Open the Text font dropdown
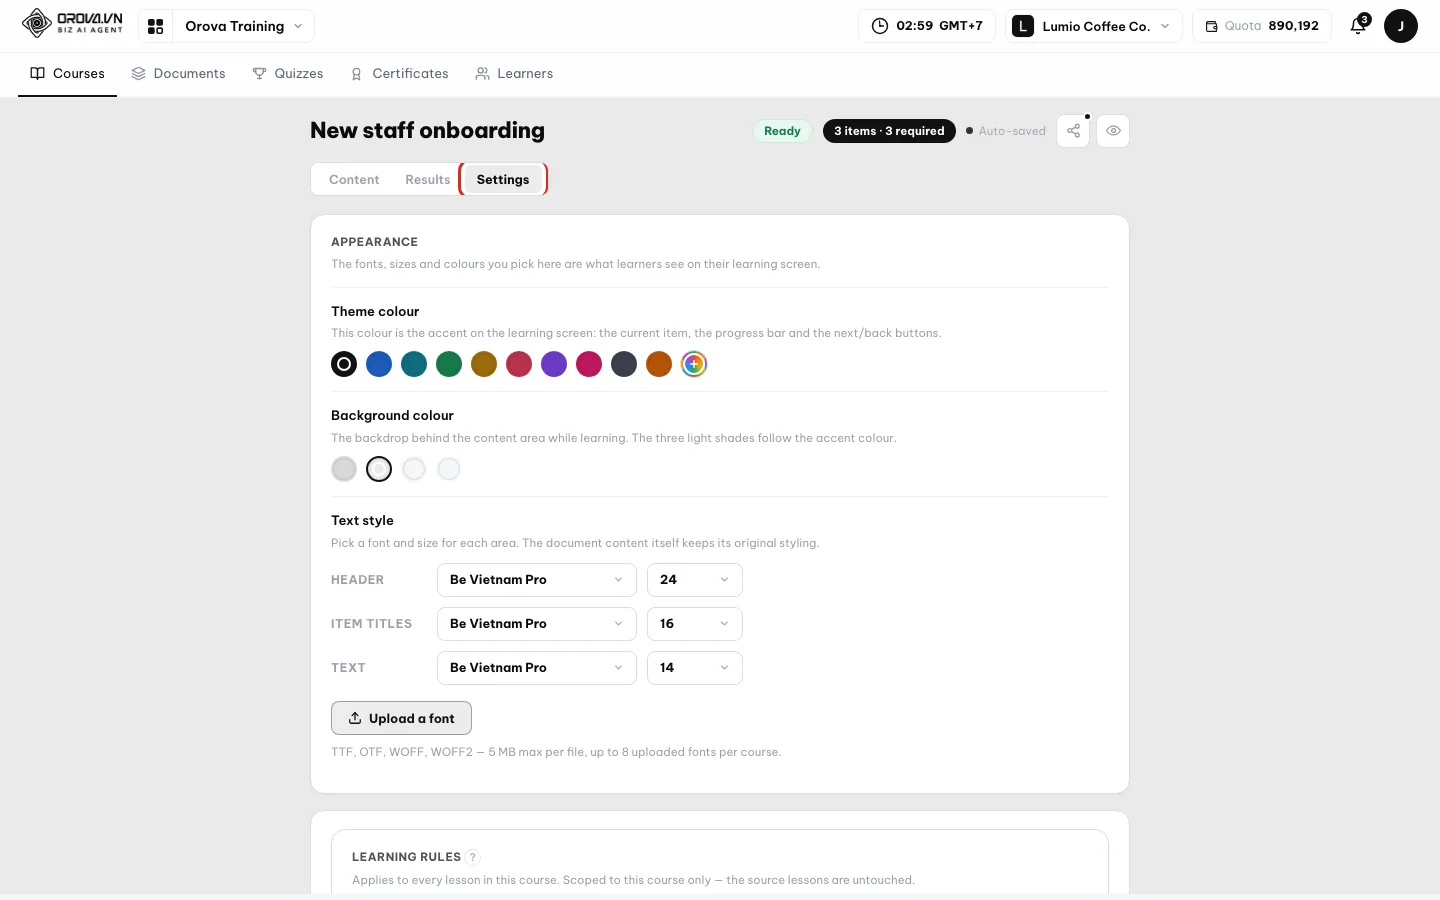1440x900 pixels. (x=537, y=668)
